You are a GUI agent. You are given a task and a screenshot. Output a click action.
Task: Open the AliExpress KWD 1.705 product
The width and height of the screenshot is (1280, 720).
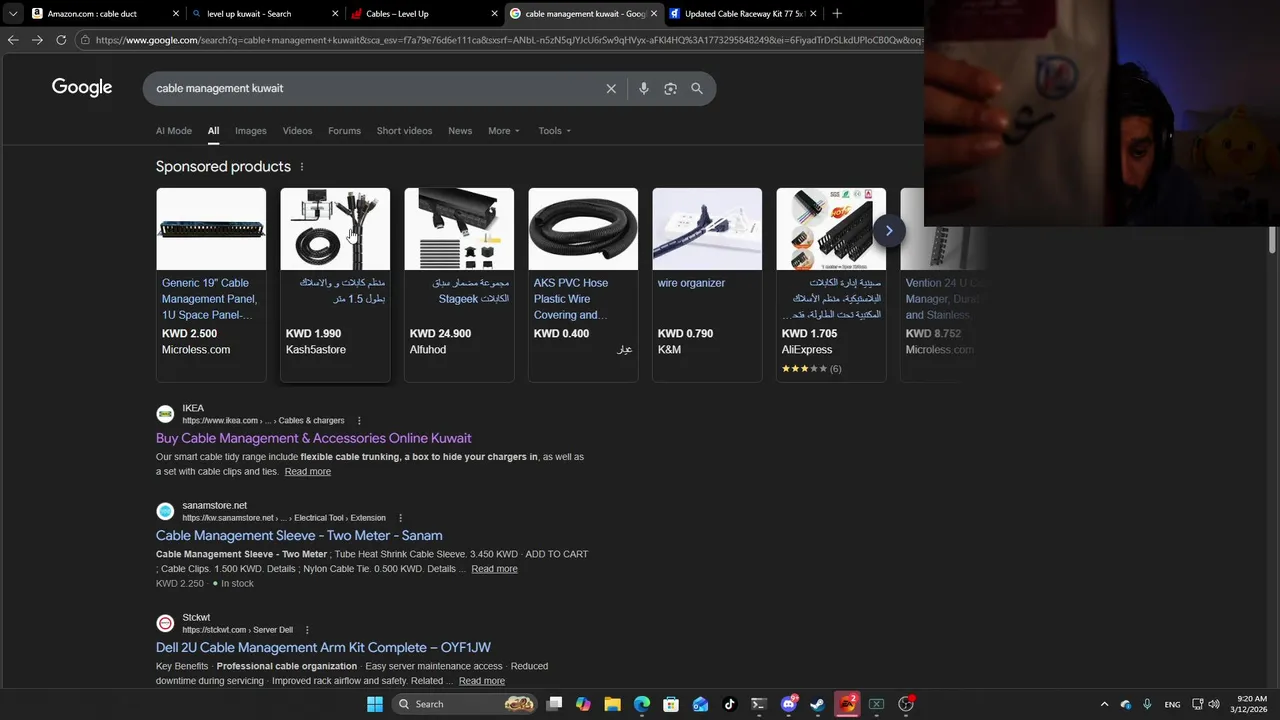pyautogui.click(x=831, y=285)
